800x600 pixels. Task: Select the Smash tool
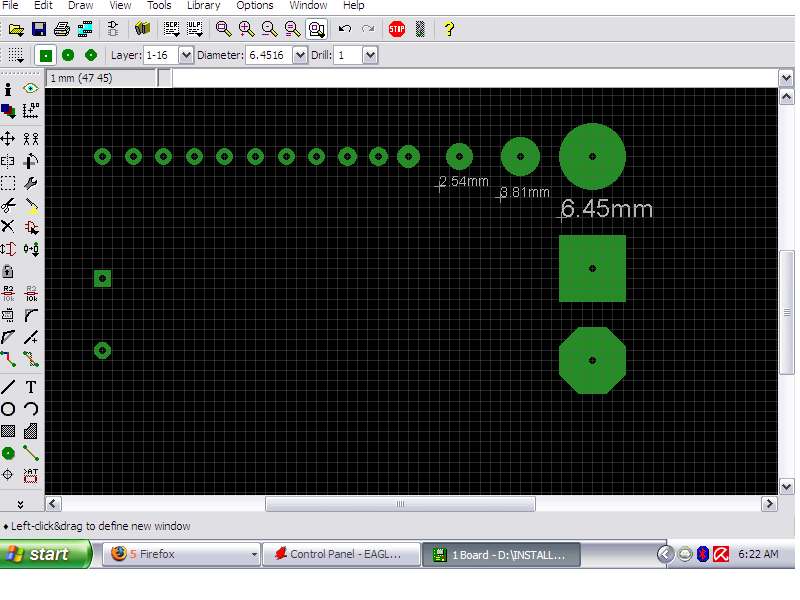[8, 315]
